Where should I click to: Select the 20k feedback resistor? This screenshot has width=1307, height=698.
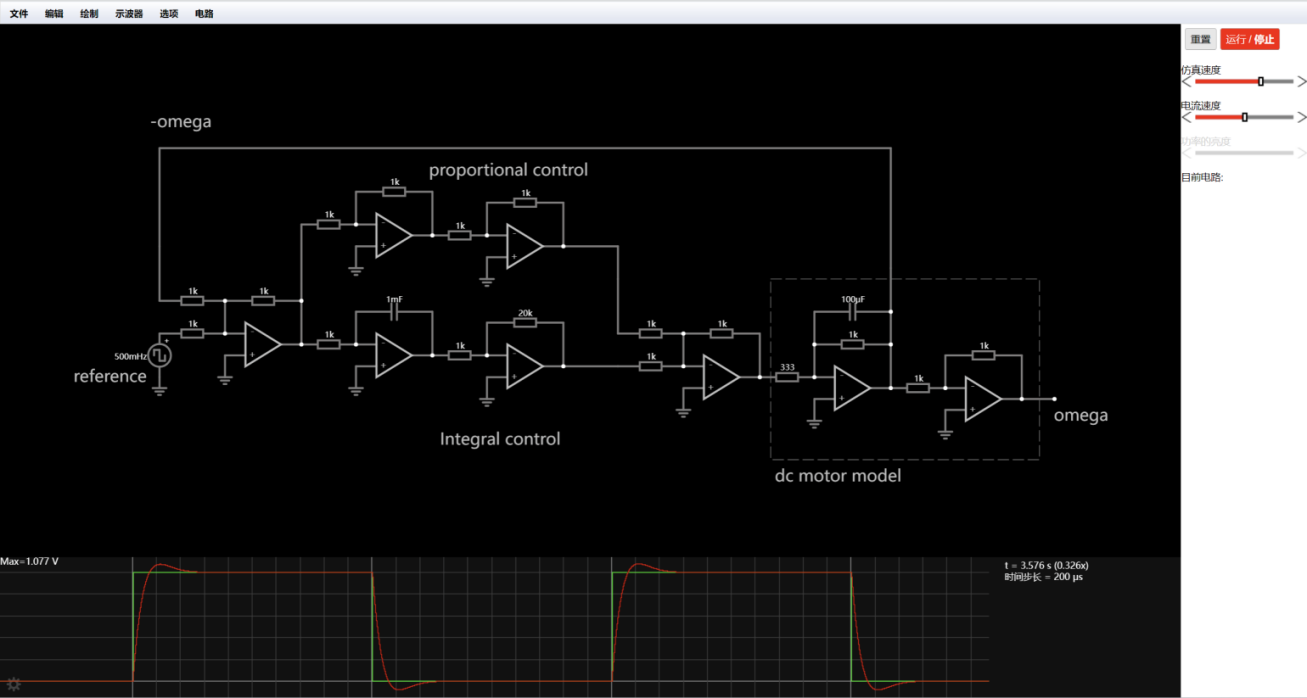pos(524,323)
